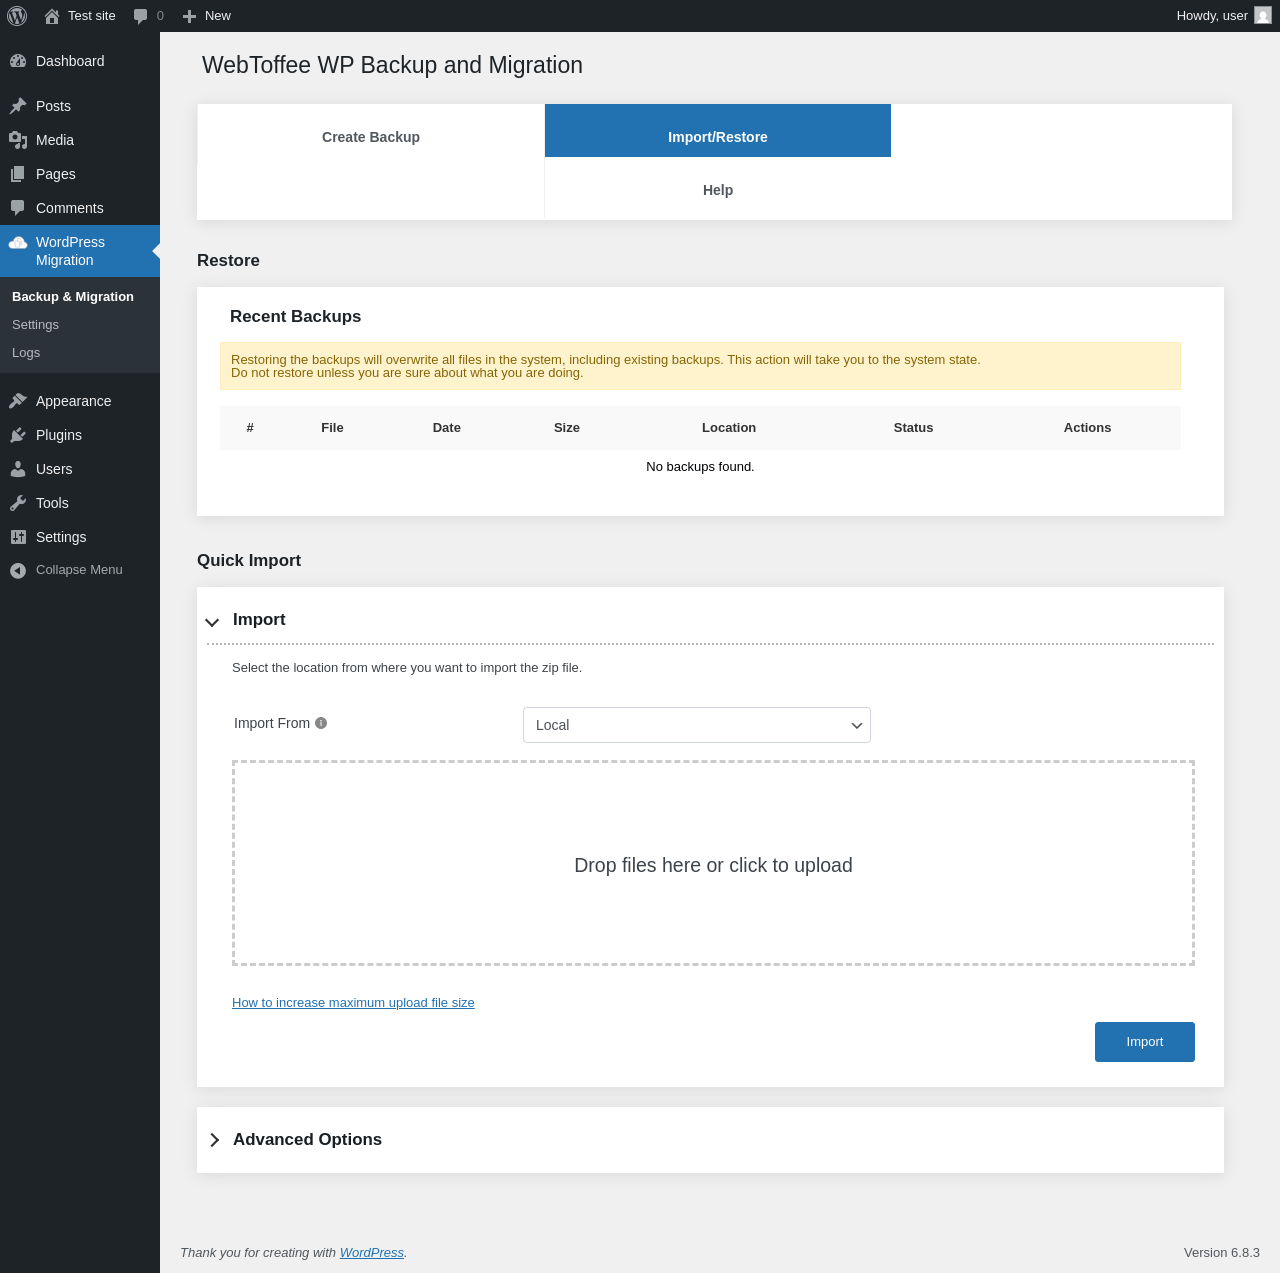
Task: Click the Settings sliders icon
Action: [18, 537]
